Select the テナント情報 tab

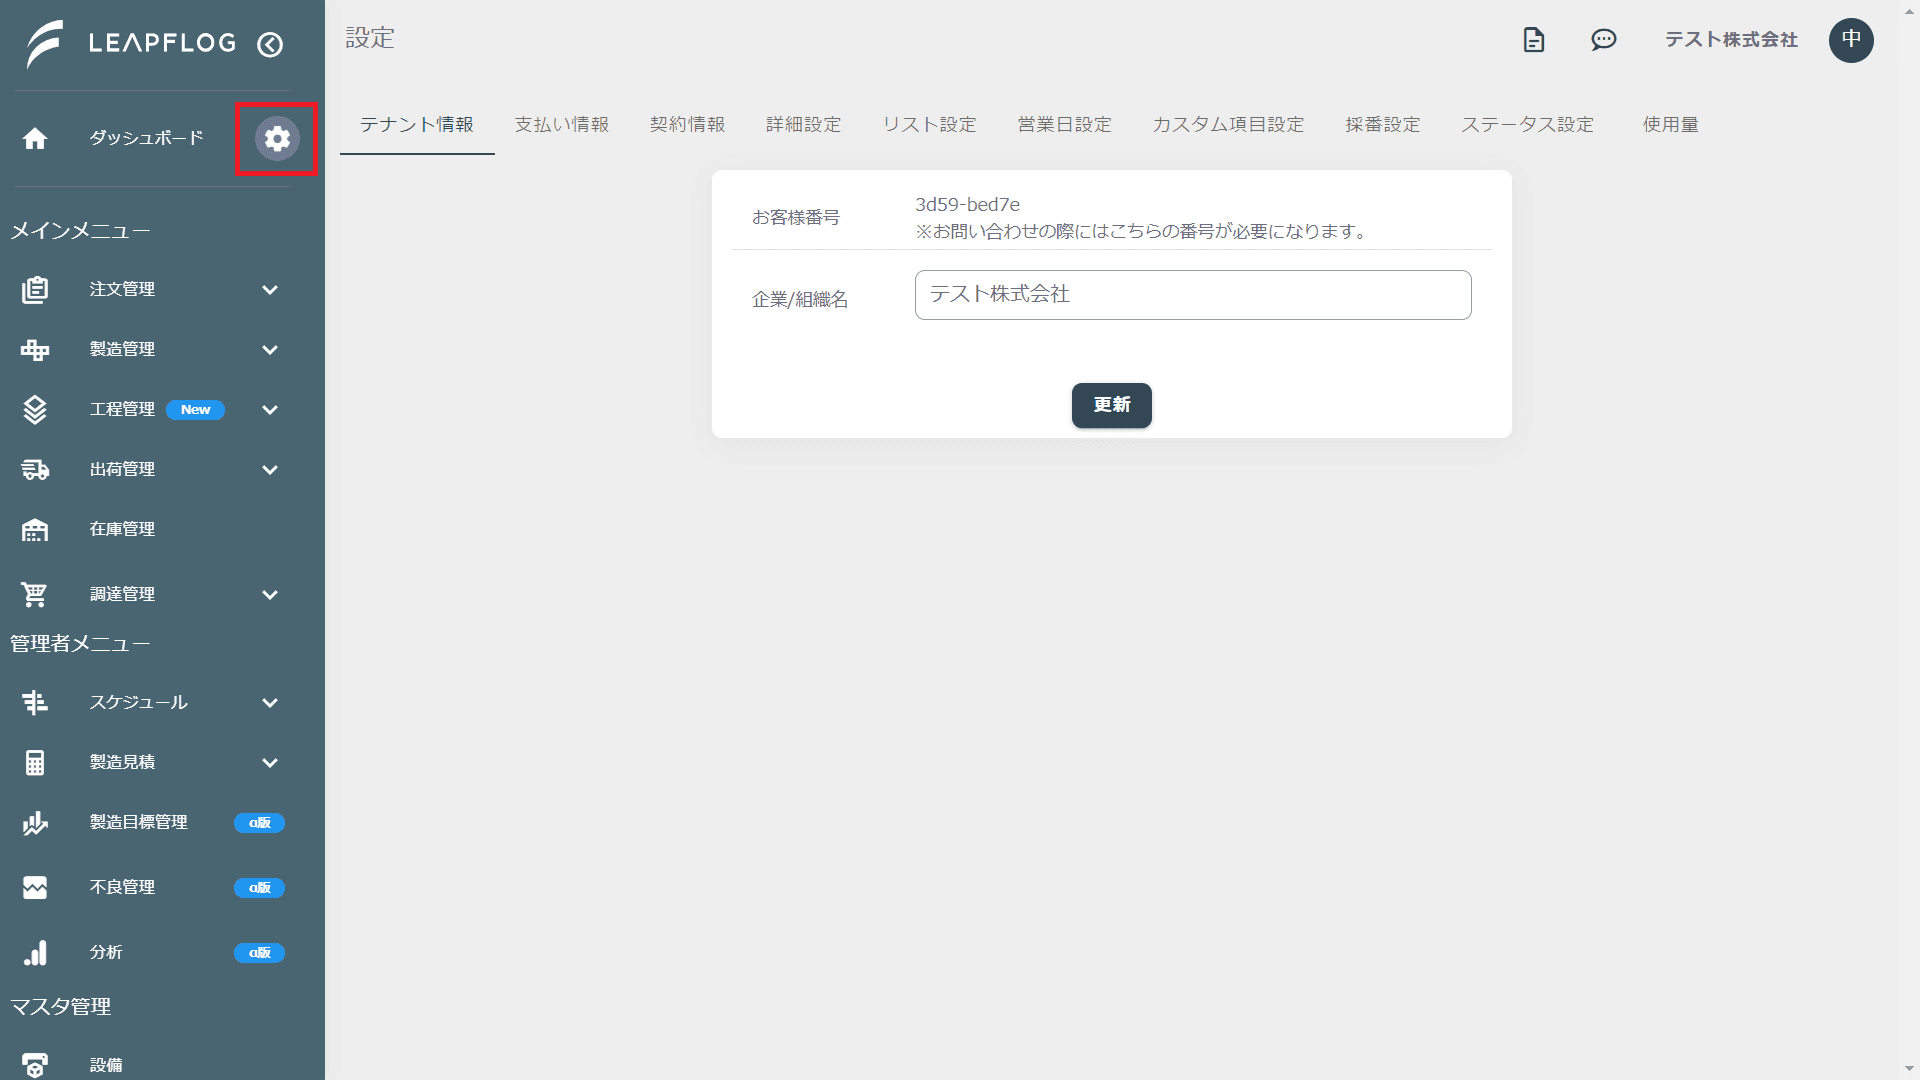pyautogui.click(x=417, y=125)
